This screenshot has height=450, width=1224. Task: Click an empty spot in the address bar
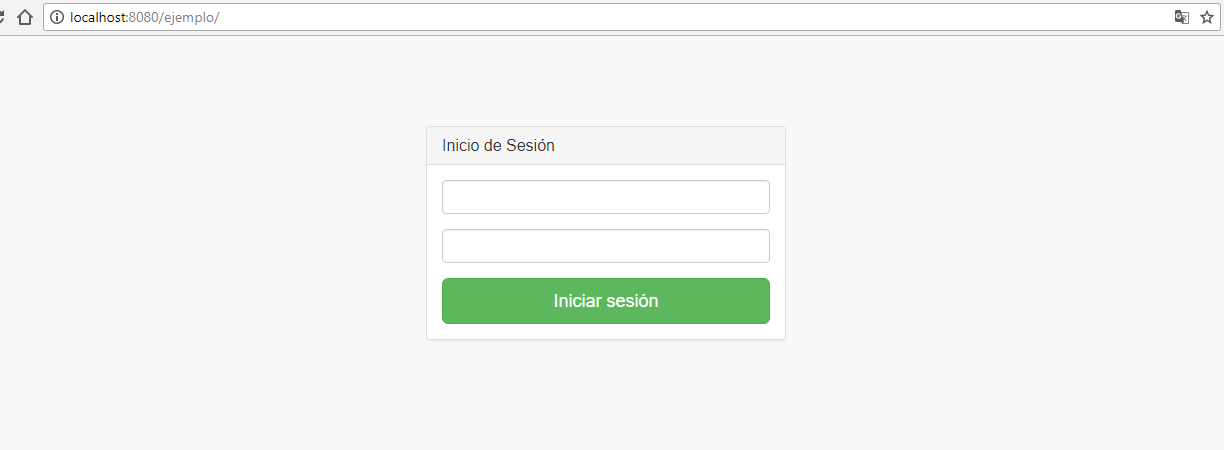click(x=700, y=17)
